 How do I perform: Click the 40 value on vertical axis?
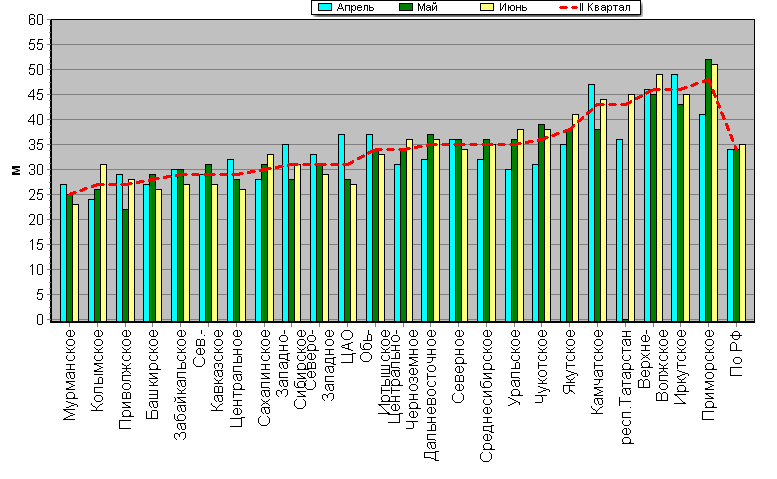tap(36, 120)
